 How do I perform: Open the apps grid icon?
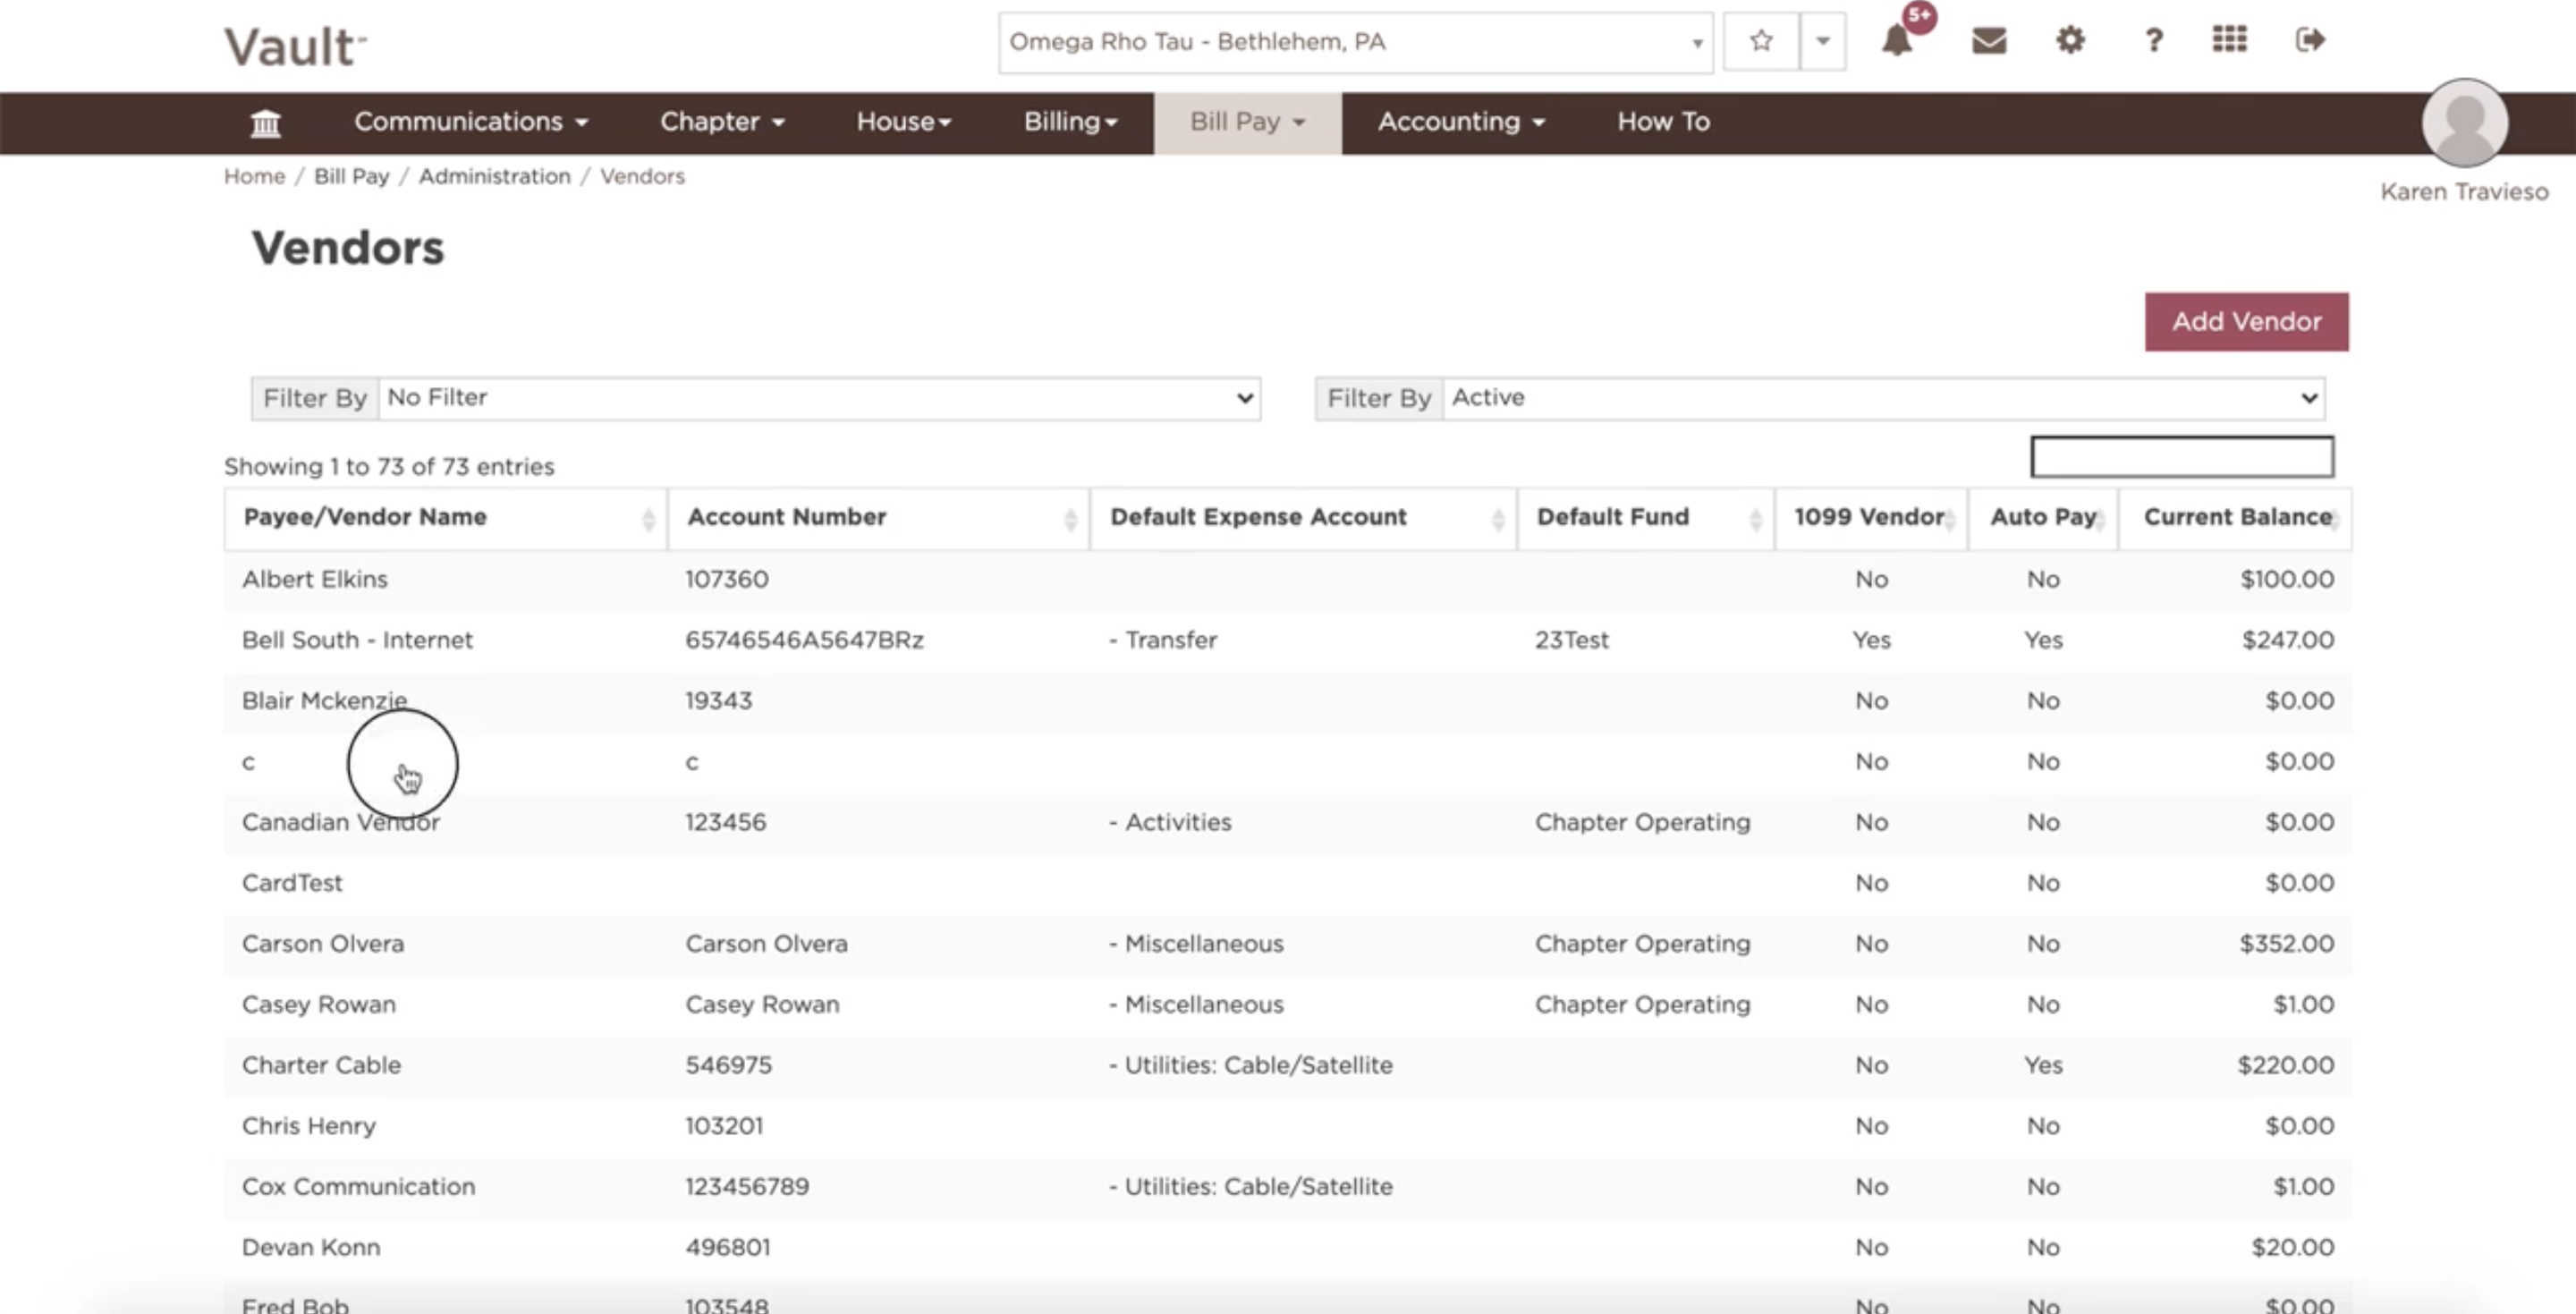(x=2229, y=40)
